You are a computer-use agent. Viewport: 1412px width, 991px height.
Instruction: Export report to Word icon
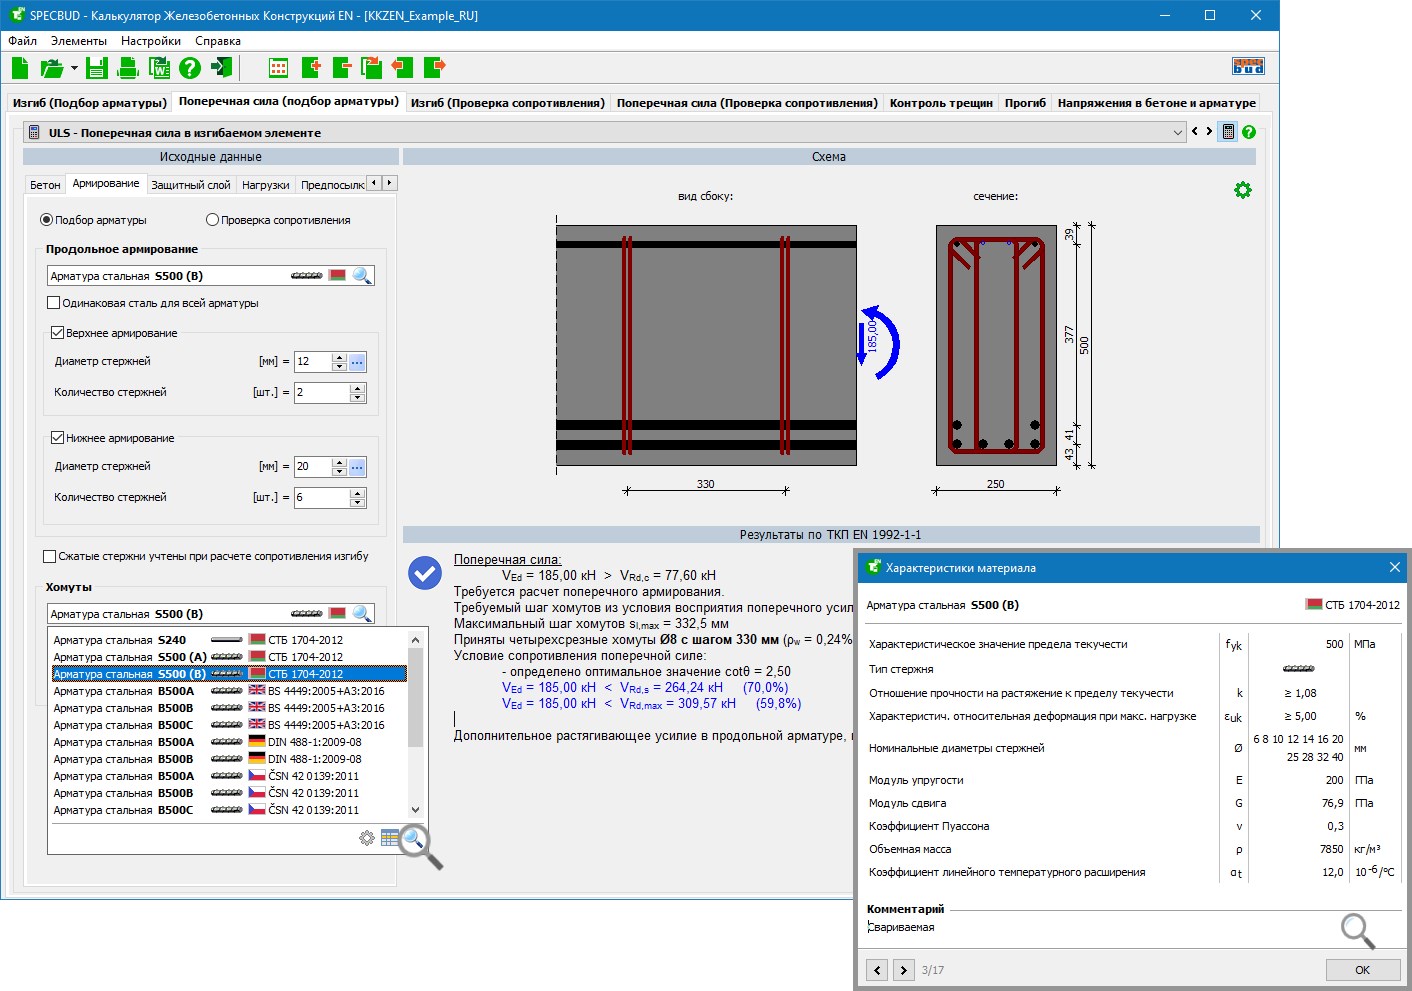tap(159, 68)
